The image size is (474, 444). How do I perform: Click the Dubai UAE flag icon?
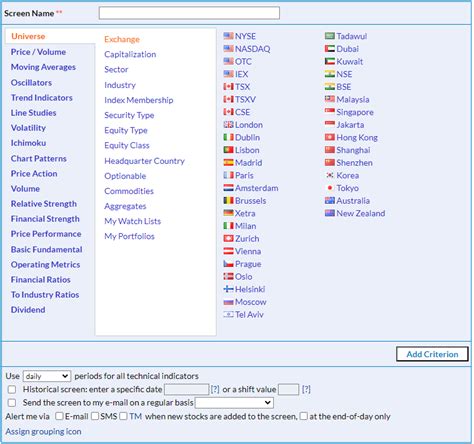330,49
